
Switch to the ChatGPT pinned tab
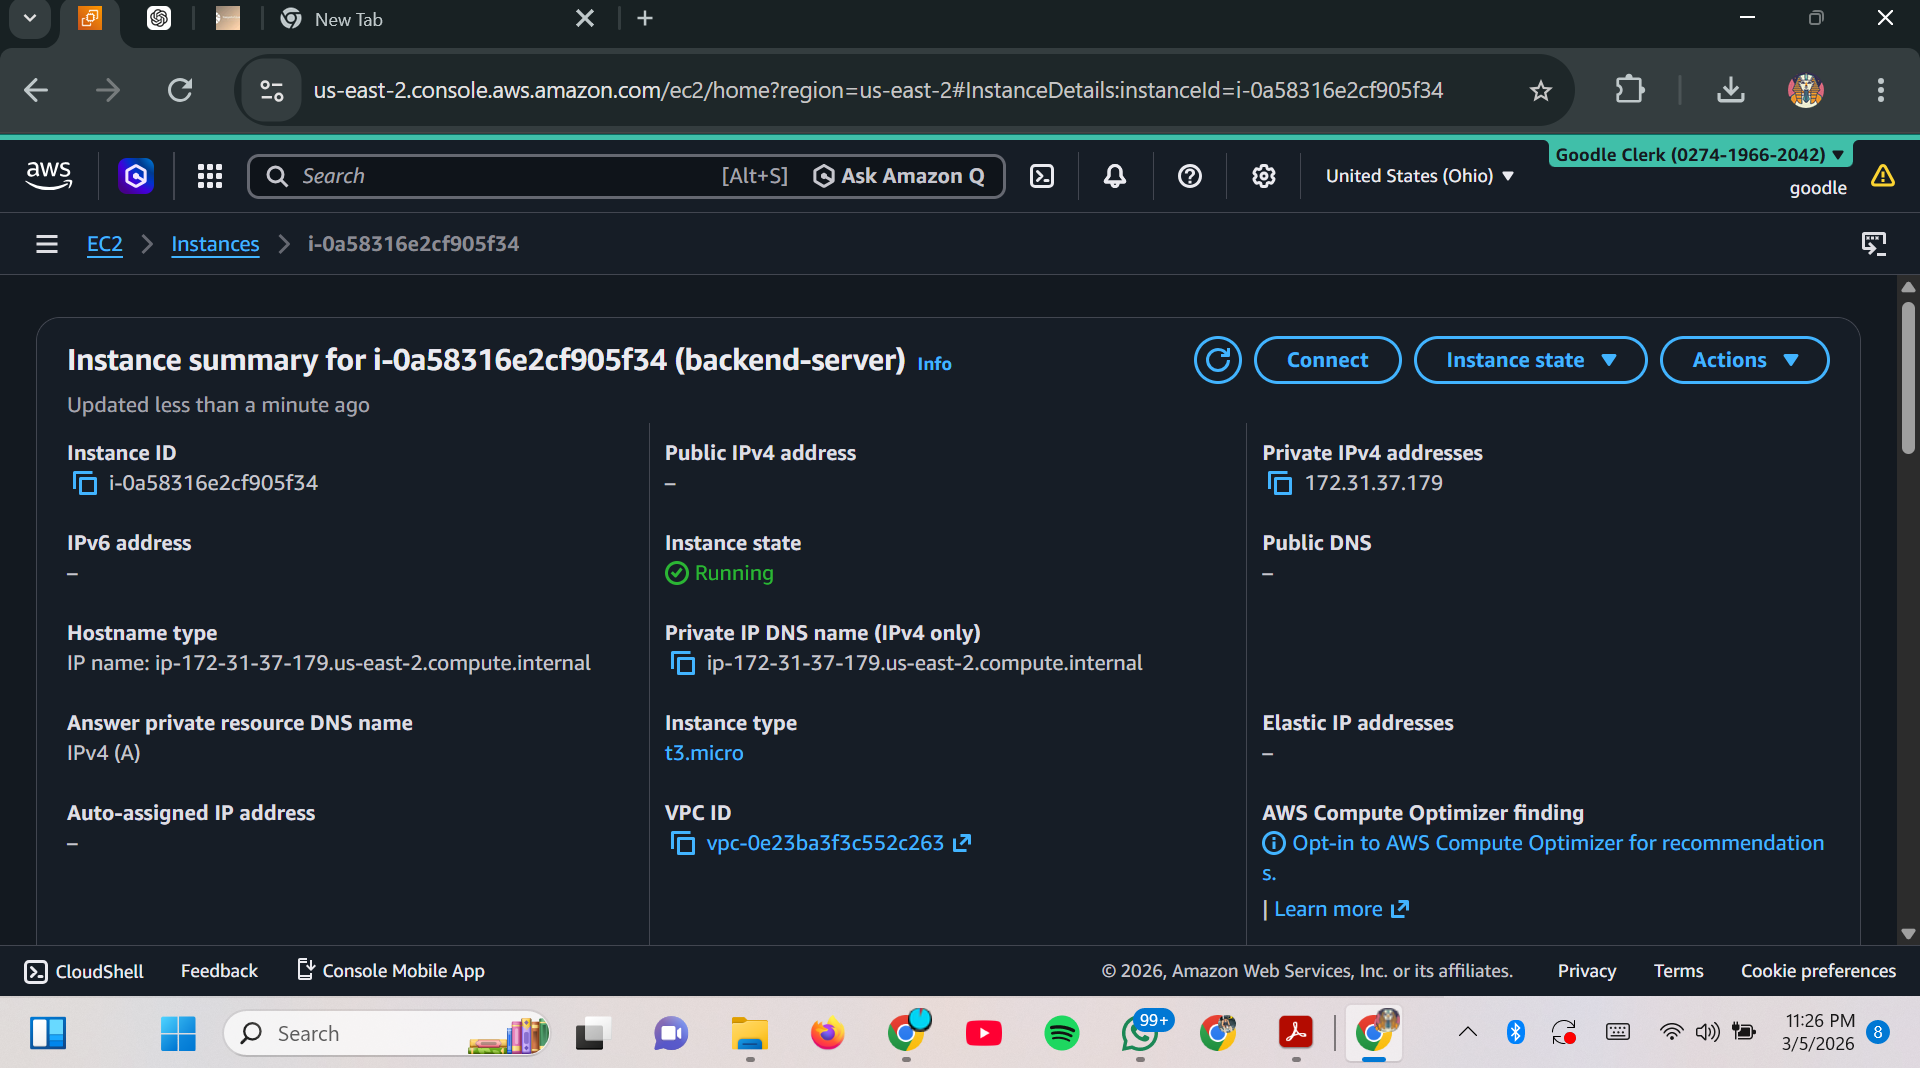pos(159,18)
